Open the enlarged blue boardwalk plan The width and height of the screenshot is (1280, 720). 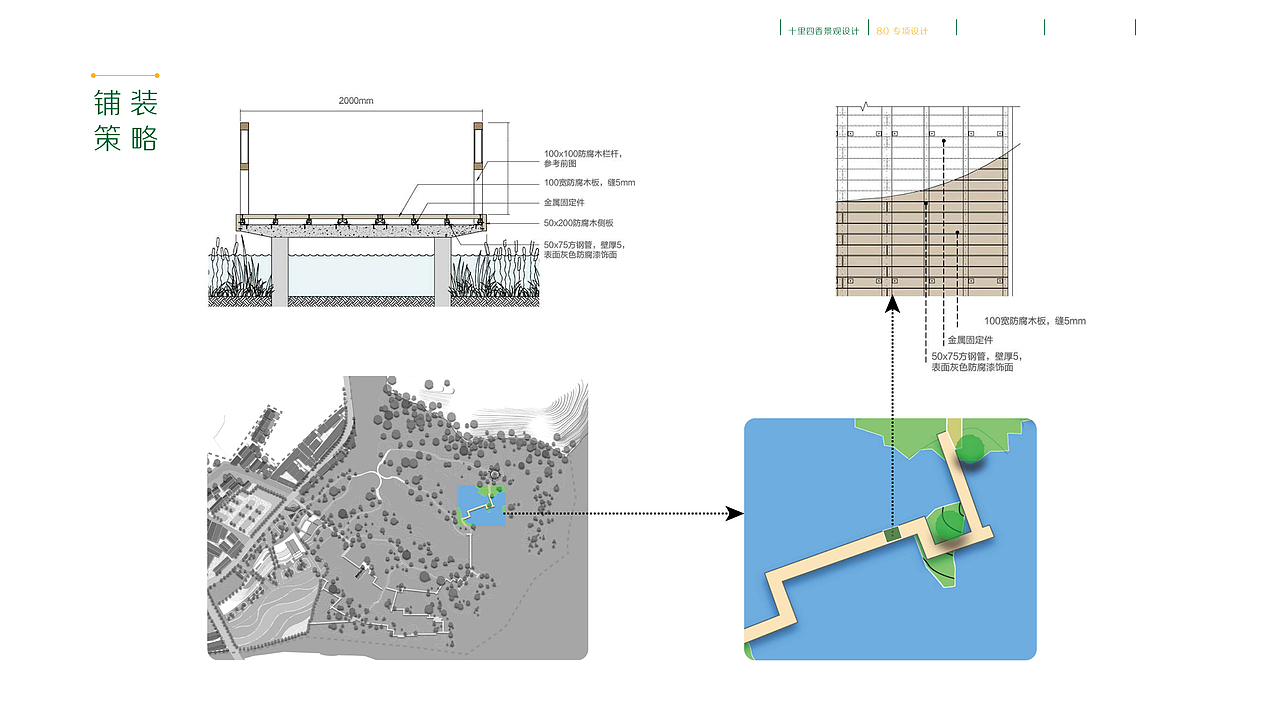coord(890,539)
